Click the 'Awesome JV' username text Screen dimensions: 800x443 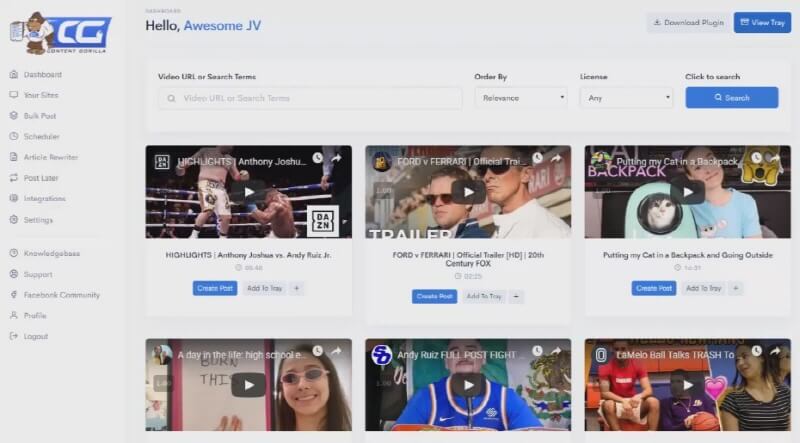(x=222, y=26)
